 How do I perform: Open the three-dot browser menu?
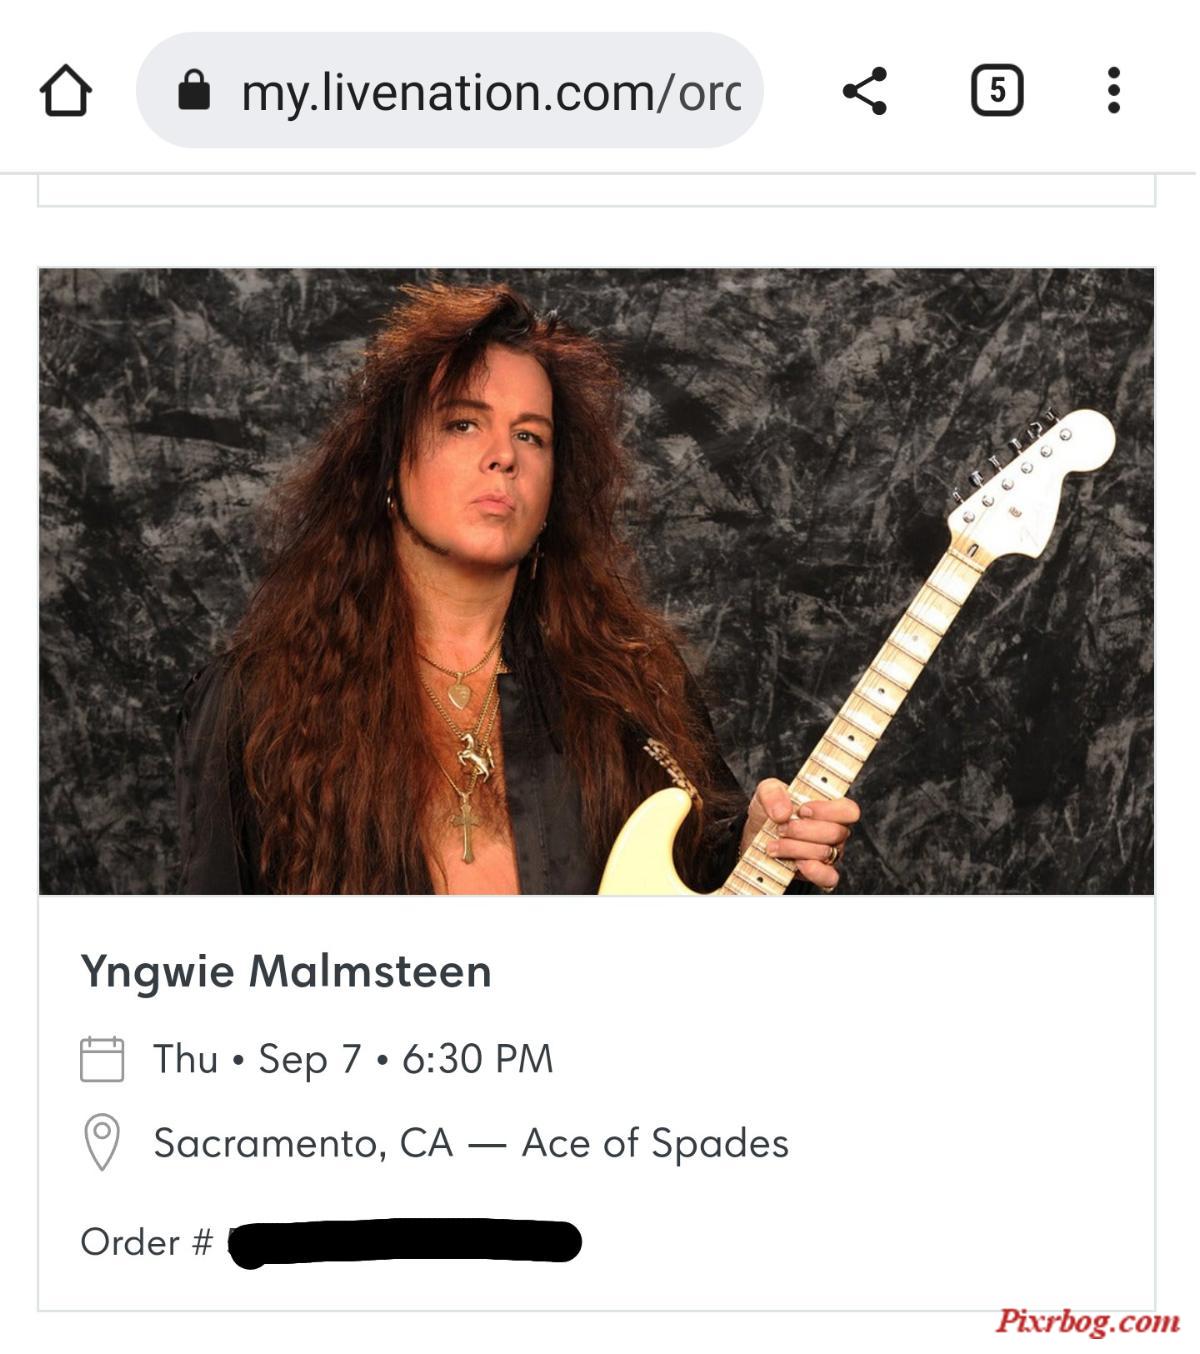click(1114, 91)
